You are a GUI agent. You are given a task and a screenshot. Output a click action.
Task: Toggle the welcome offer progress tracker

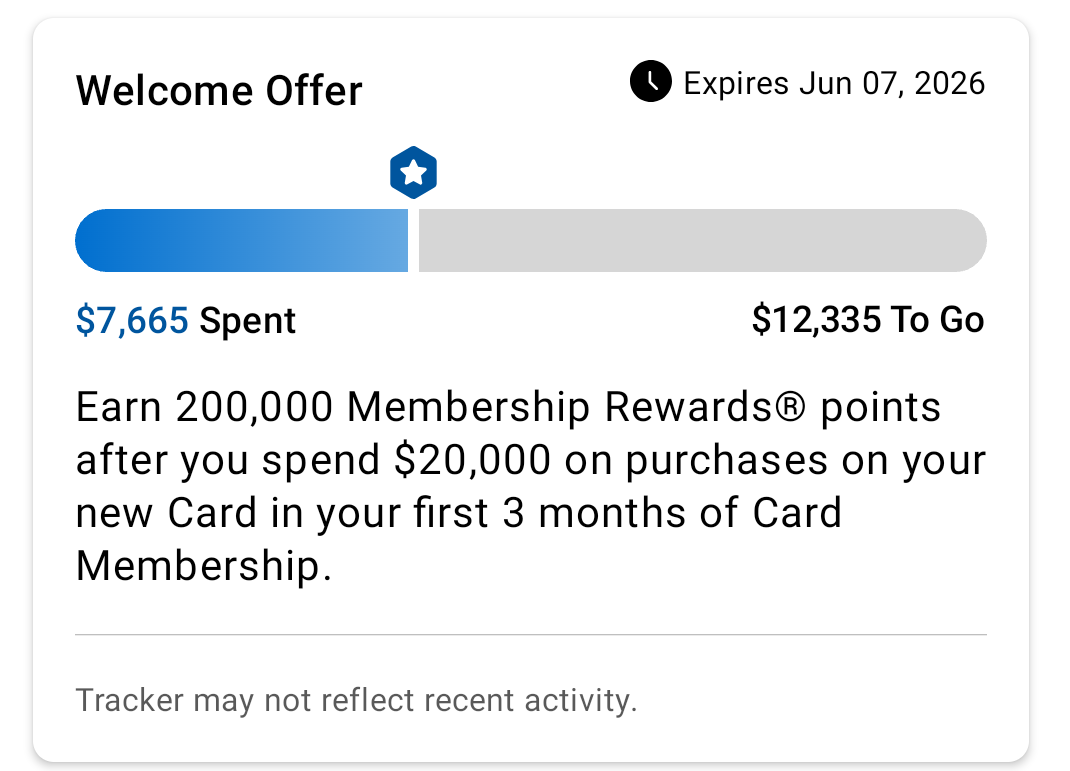click(x=530, y=240)
